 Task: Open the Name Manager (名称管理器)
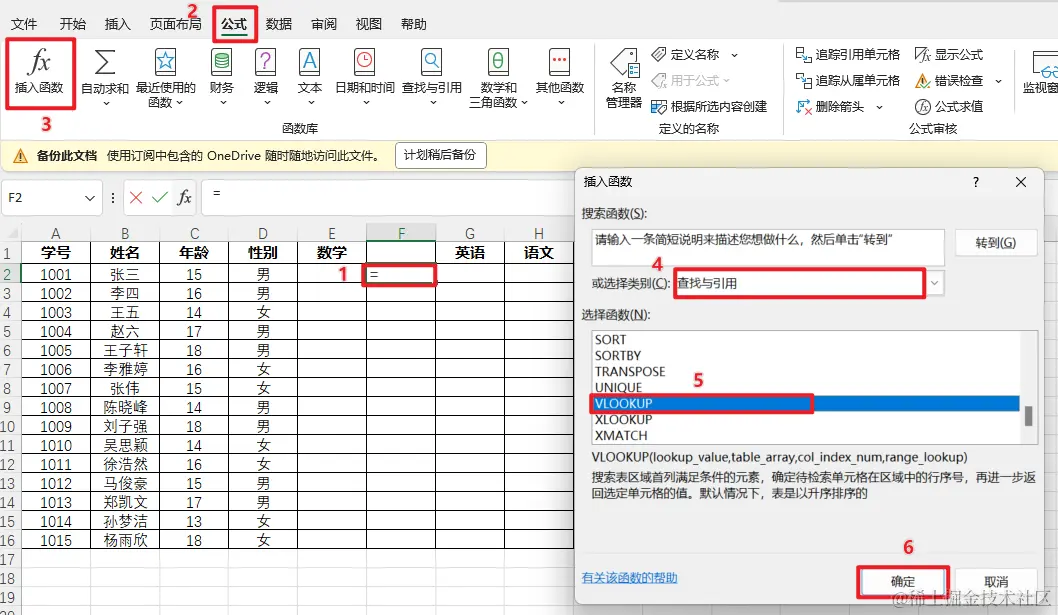624,78
